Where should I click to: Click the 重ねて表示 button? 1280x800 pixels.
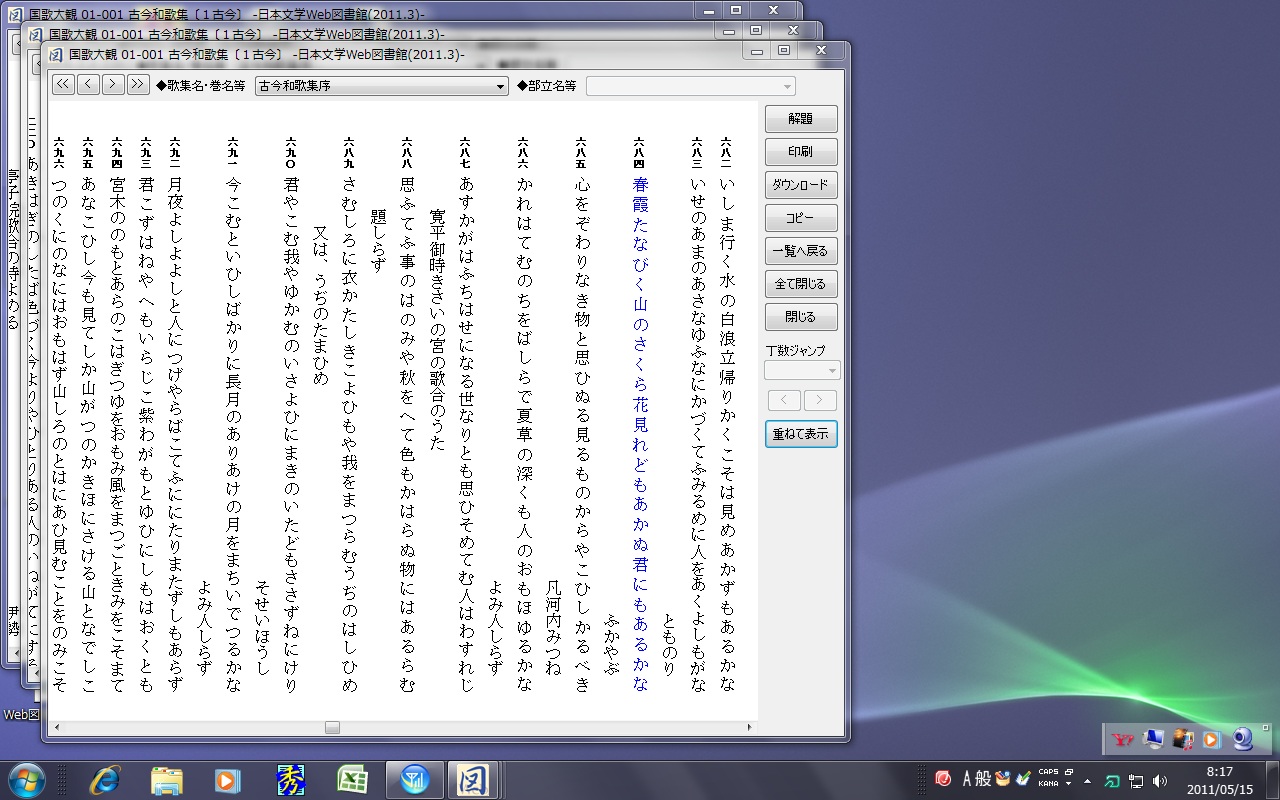(x=801, y=434)
